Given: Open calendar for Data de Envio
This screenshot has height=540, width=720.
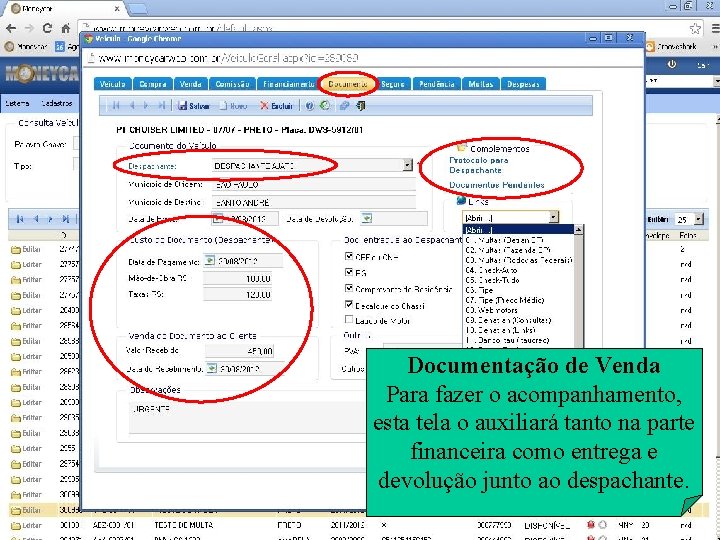Looking at the screenshot, I should (218, 219).
